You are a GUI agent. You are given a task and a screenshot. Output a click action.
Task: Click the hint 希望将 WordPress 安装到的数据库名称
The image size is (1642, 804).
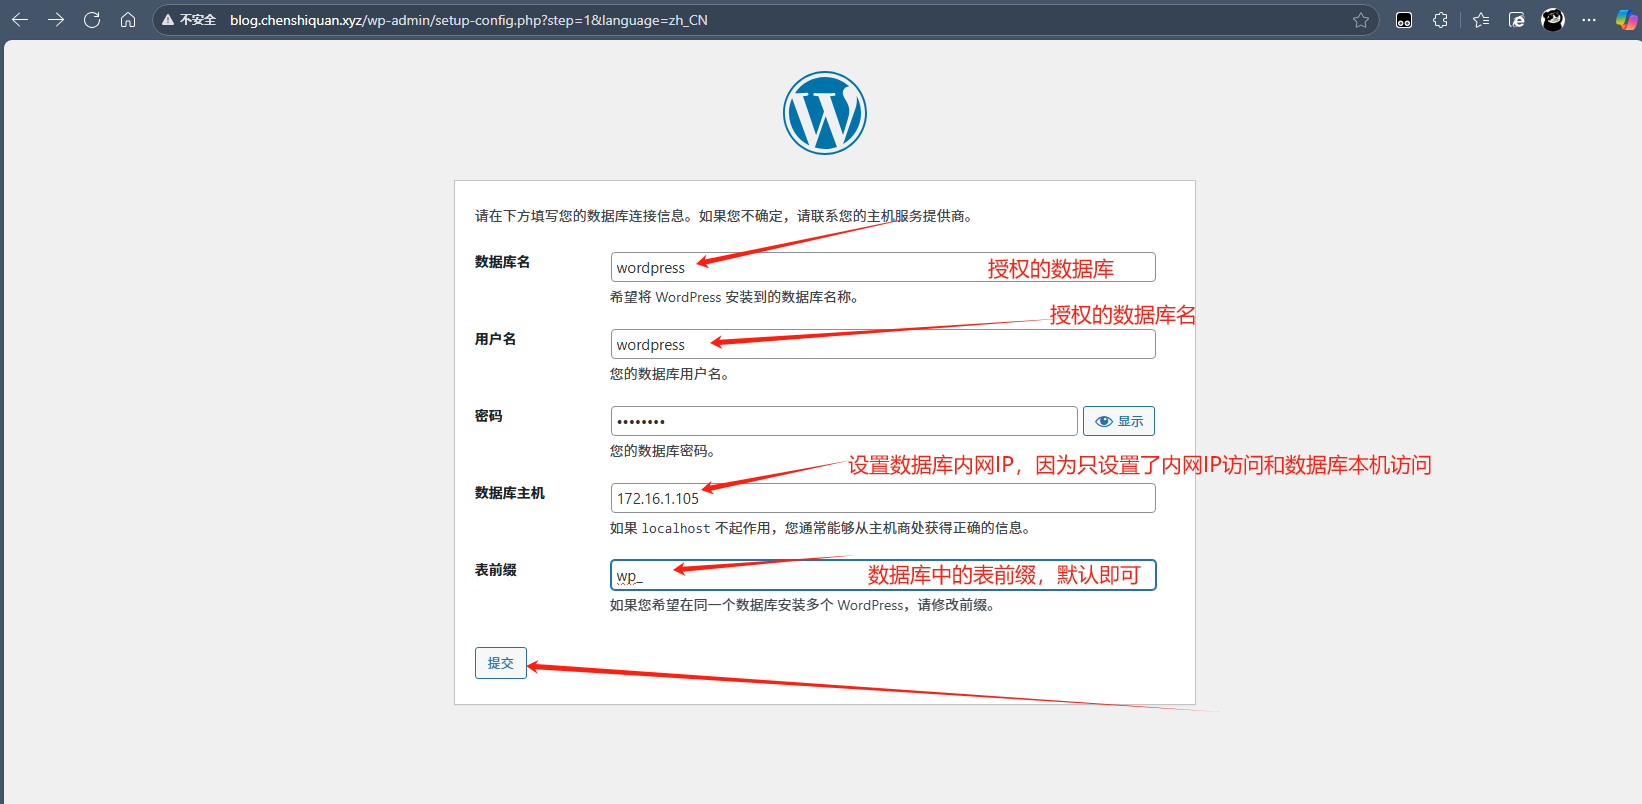click(x=735, y=297)
